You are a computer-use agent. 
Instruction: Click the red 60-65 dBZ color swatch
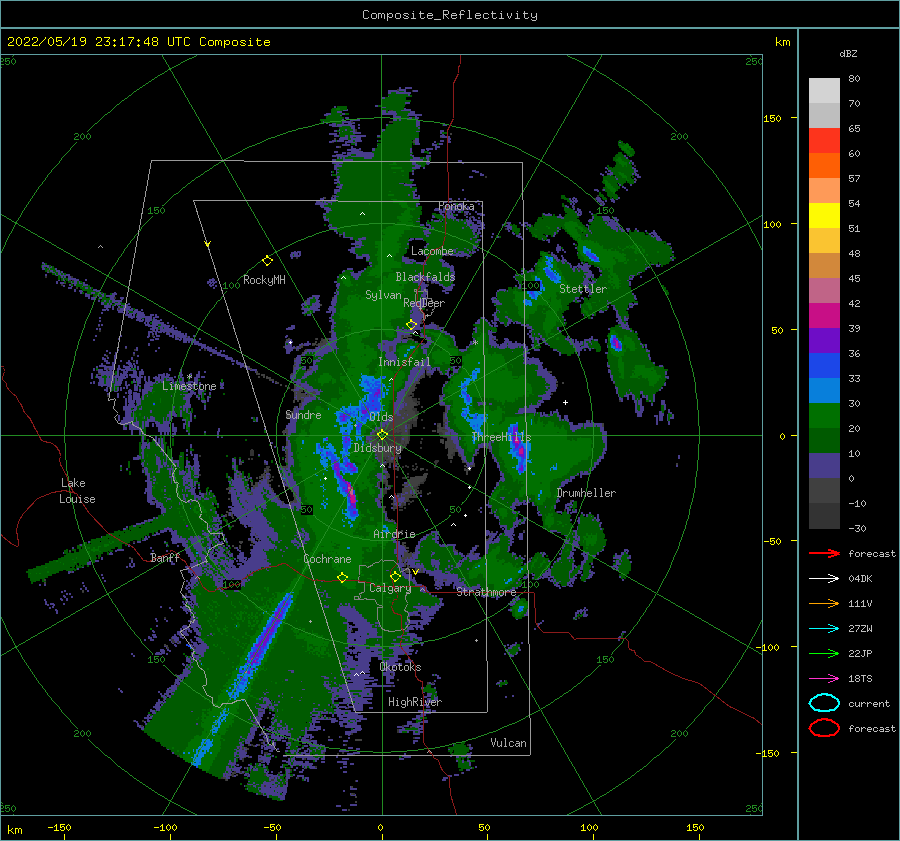tap(824, 141)
